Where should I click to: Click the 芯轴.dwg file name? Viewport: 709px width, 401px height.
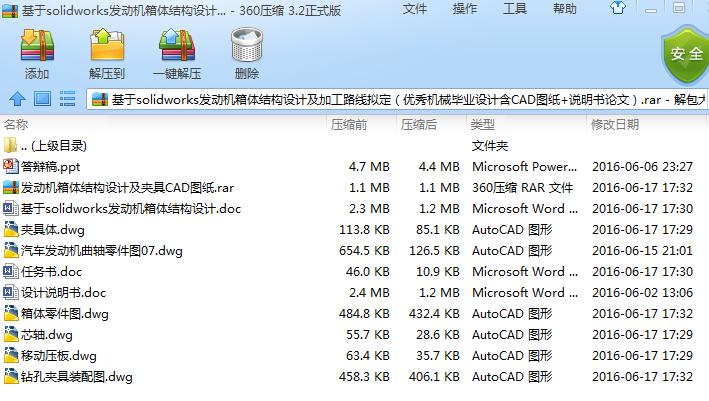(47, 335)
